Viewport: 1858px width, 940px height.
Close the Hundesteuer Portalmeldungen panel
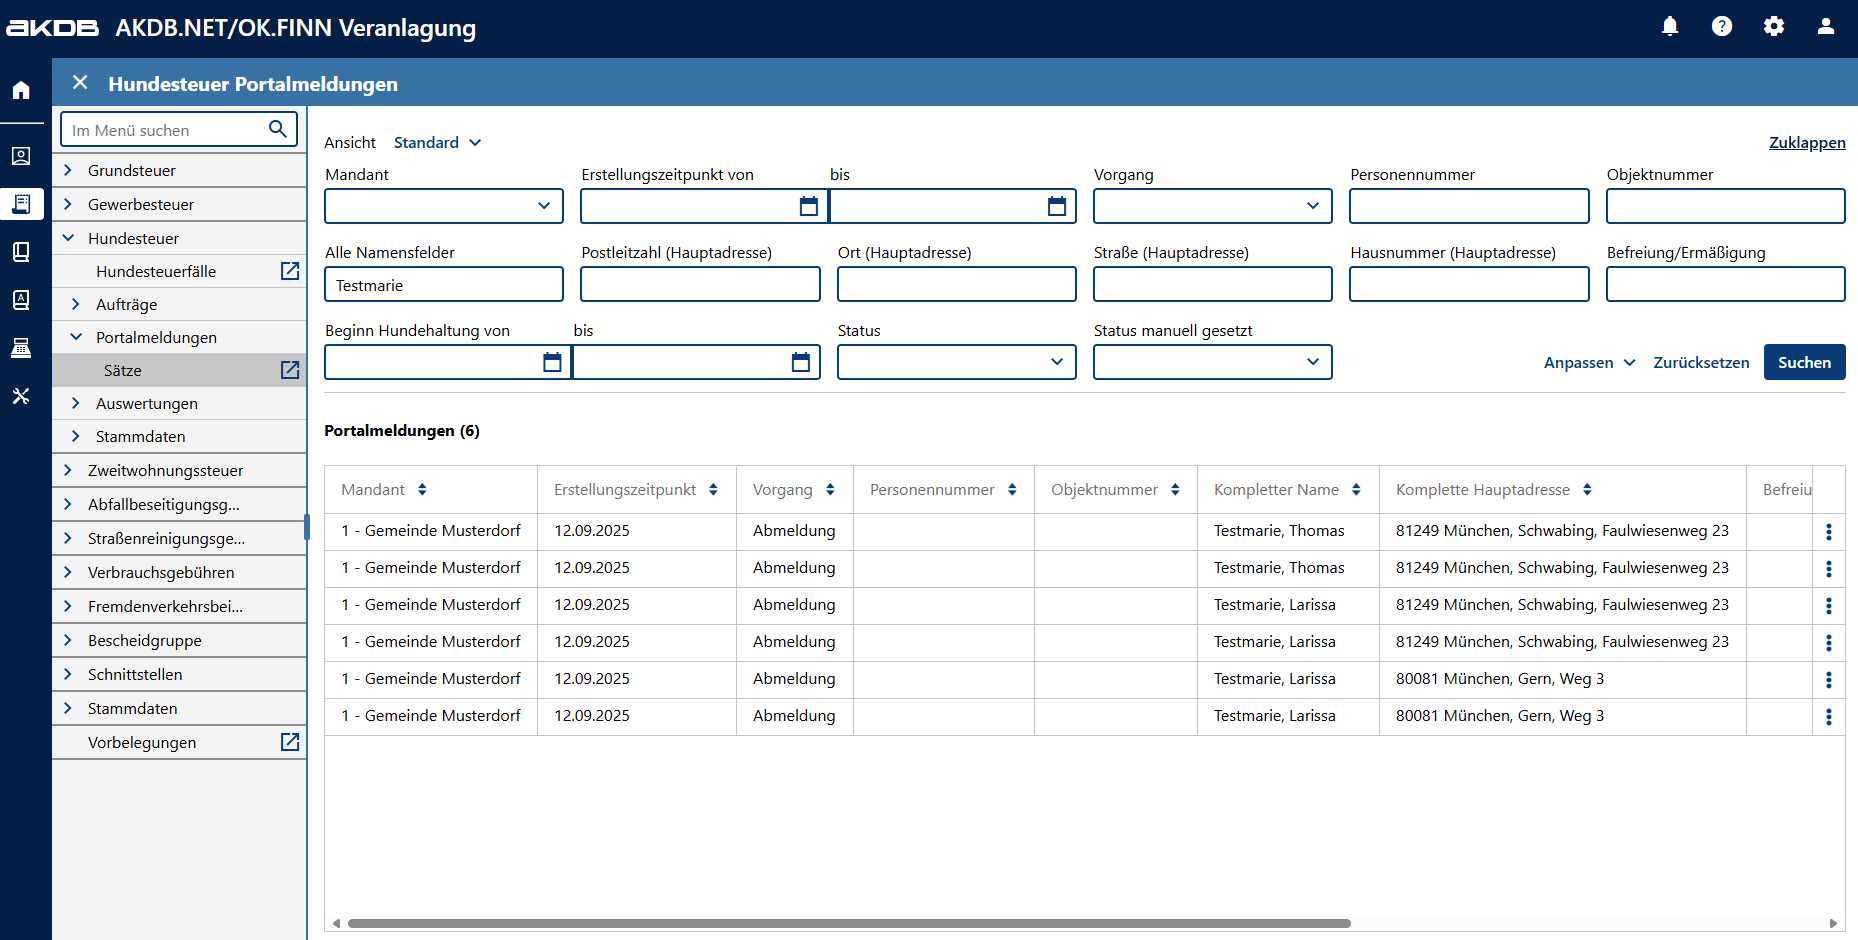81,83
